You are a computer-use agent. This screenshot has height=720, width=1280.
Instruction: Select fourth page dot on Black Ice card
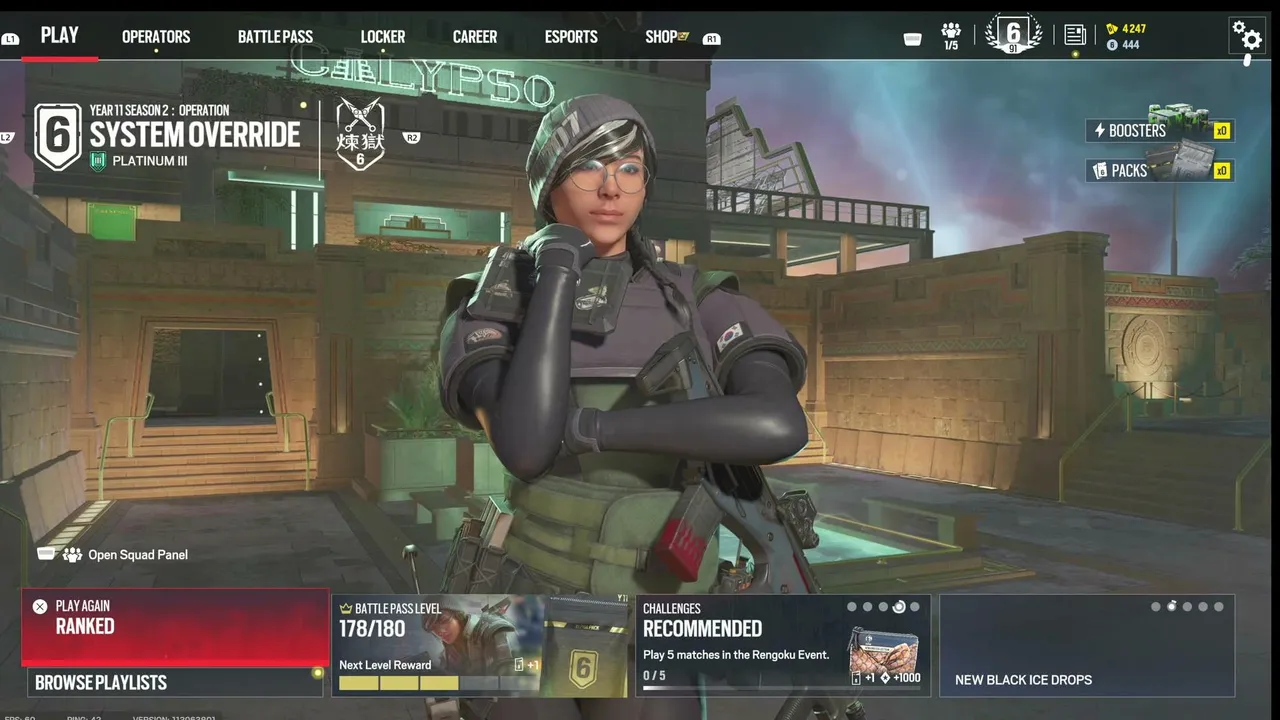(x=1203, y=607)
